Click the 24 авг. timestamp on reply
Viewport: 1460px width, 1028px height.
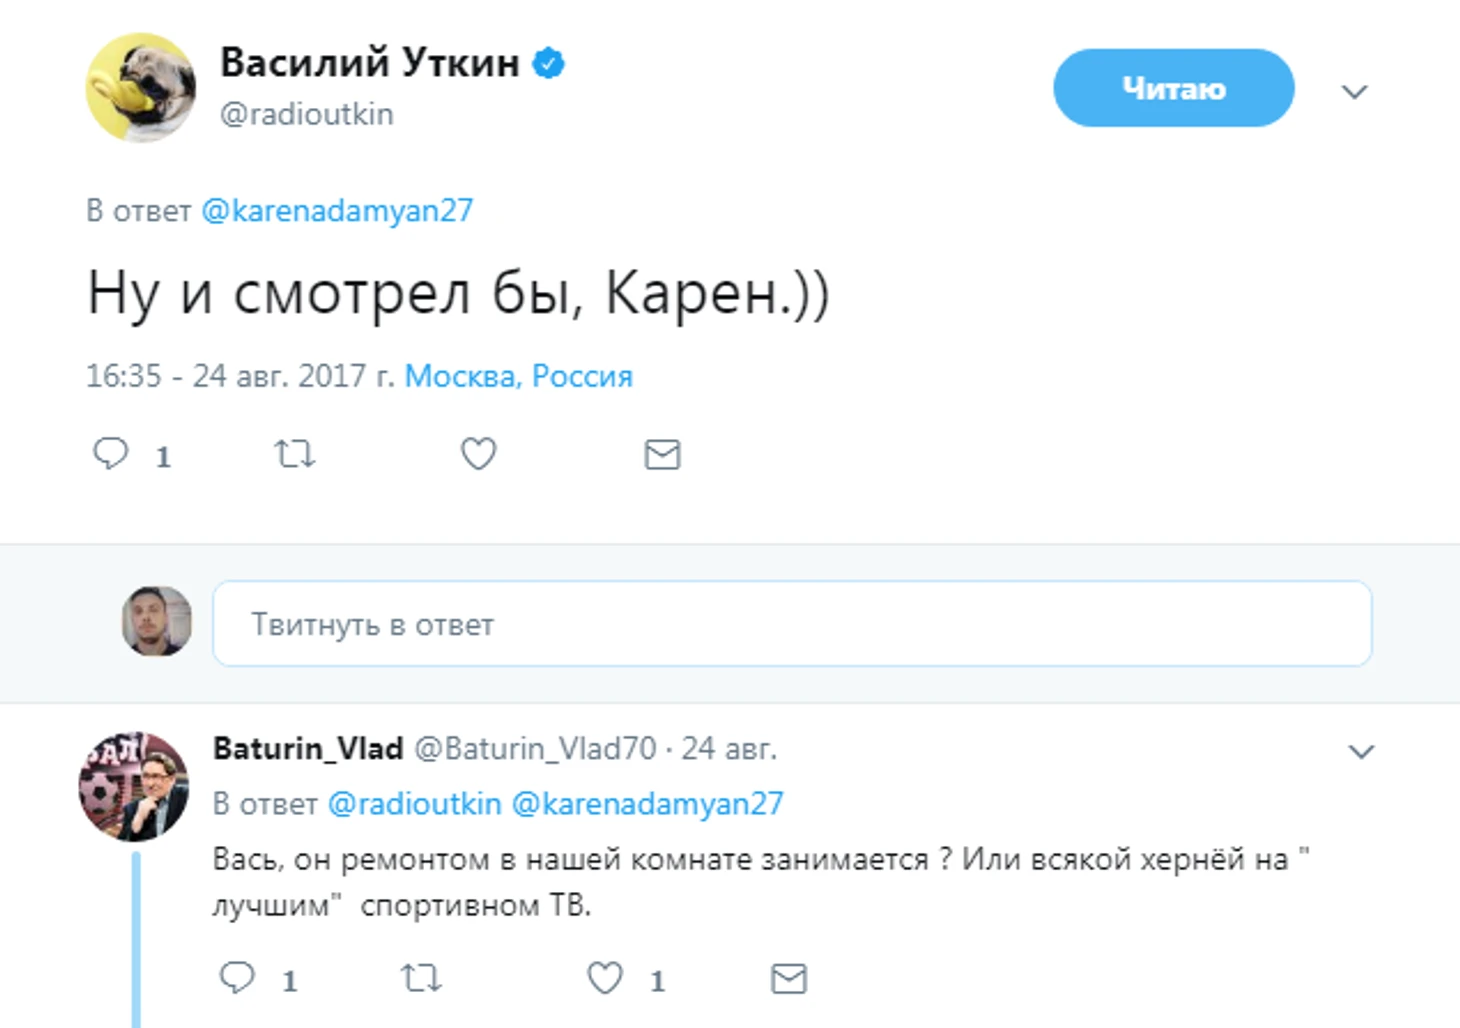[x=729, y=748]
